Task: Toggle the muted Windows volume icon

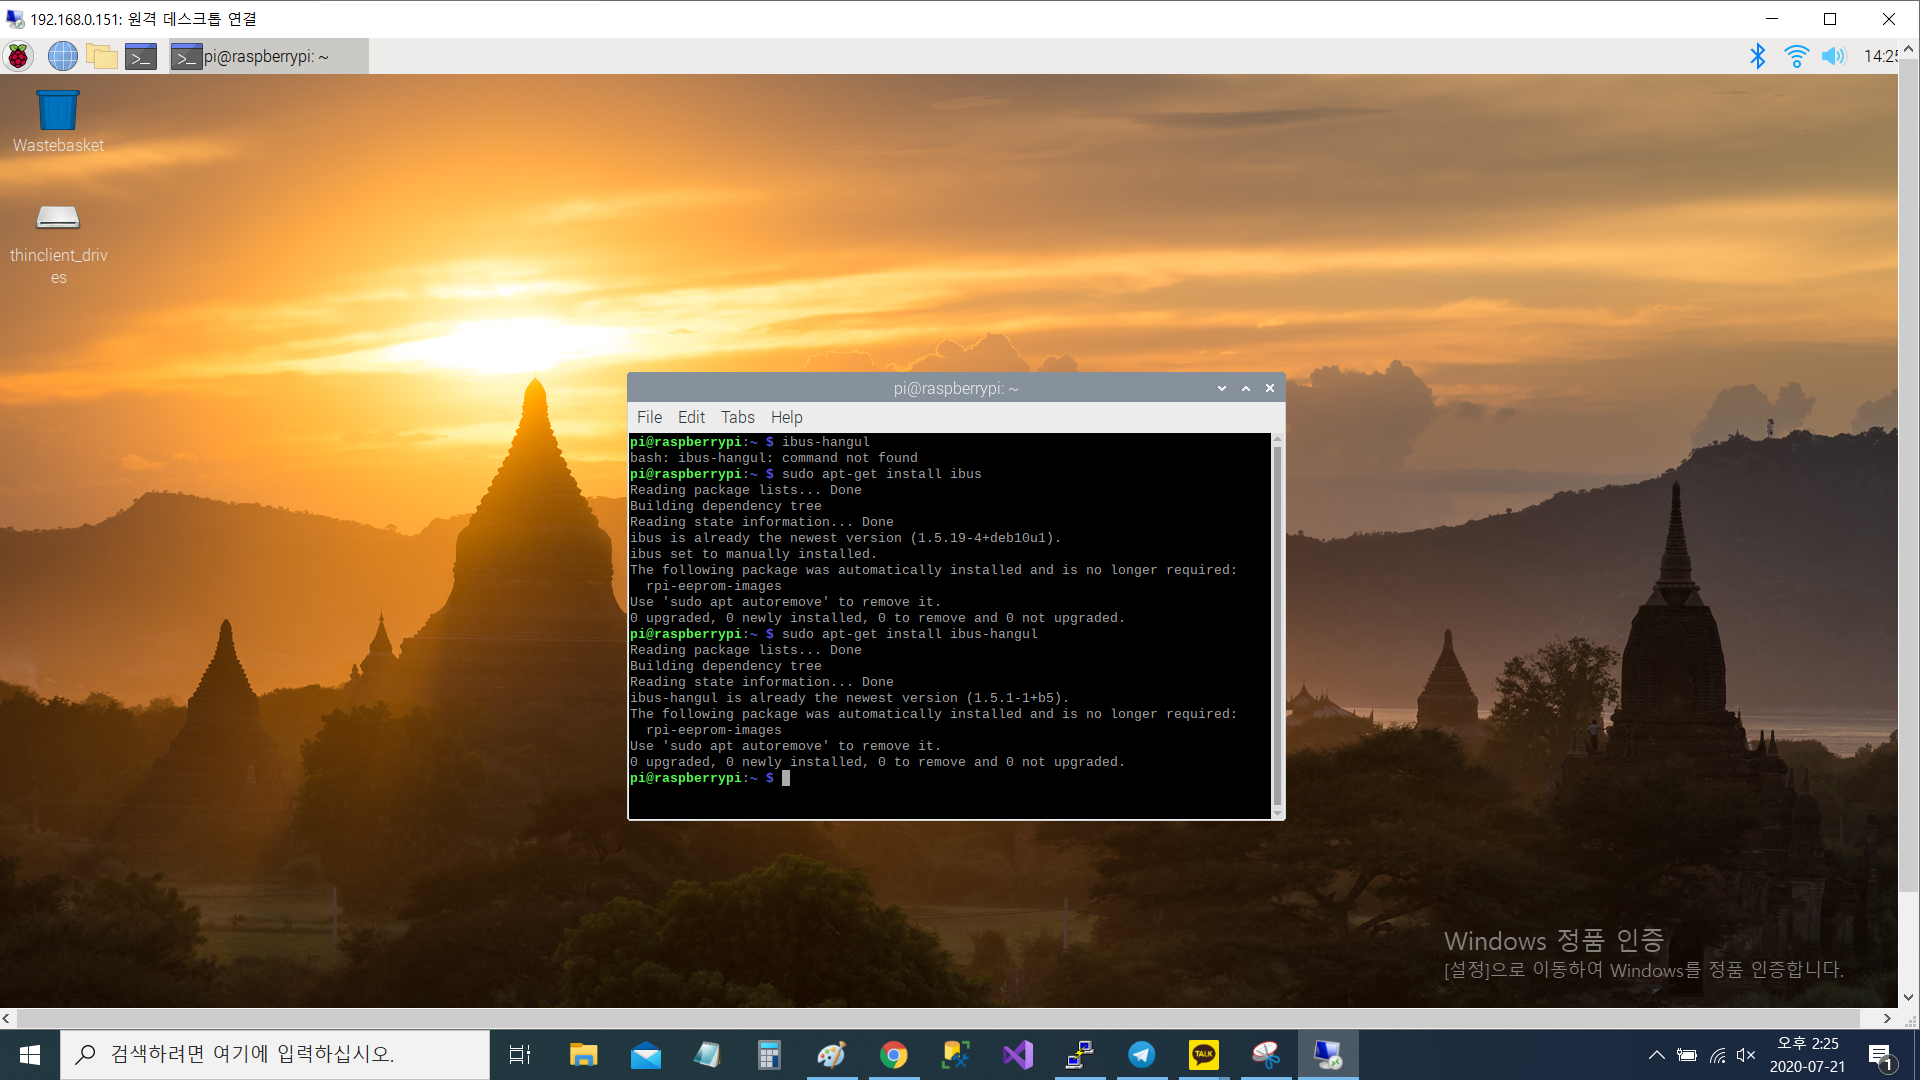Action: coord(1746,1054)
